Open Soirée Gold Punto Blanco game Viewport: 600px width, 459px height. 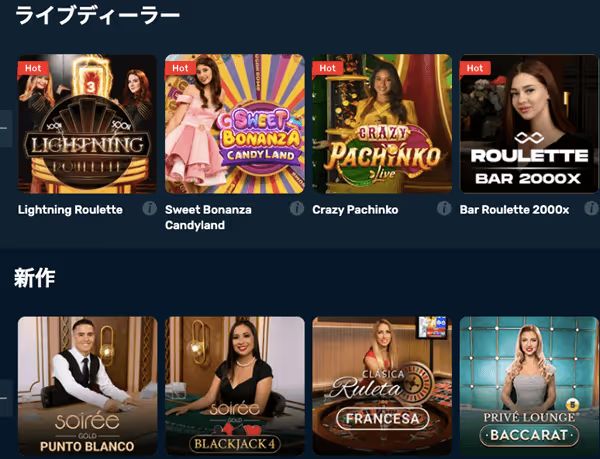[x=88, y=386]
